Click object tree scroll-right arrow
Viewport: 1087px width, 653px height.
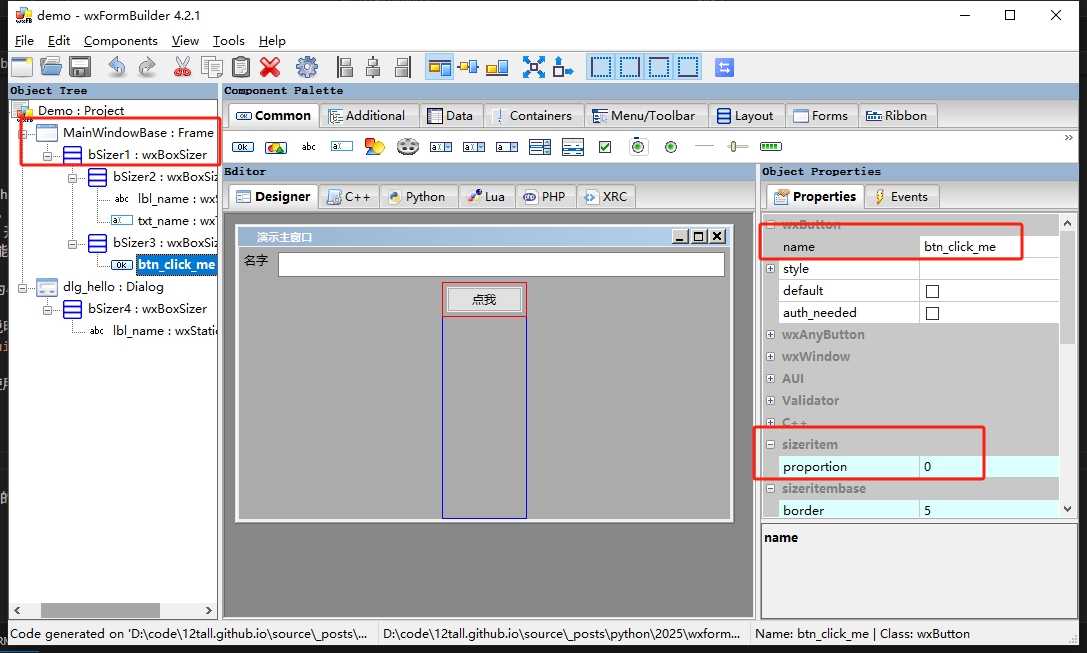tap(208, 610)
